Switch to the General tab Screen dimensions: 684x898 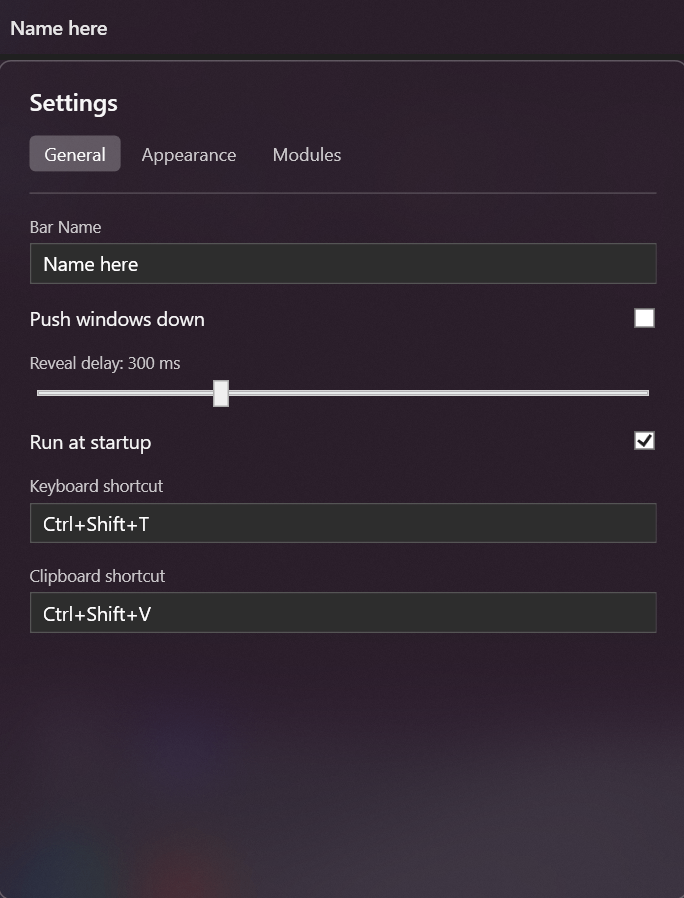75,155
